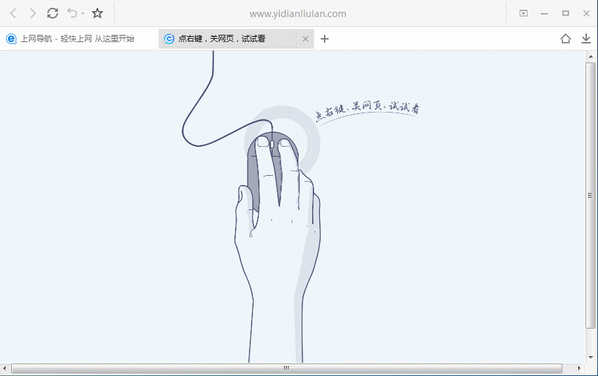Click the horizontal scrollbar left arrow
599x378 pixels.
coord(5,368)
